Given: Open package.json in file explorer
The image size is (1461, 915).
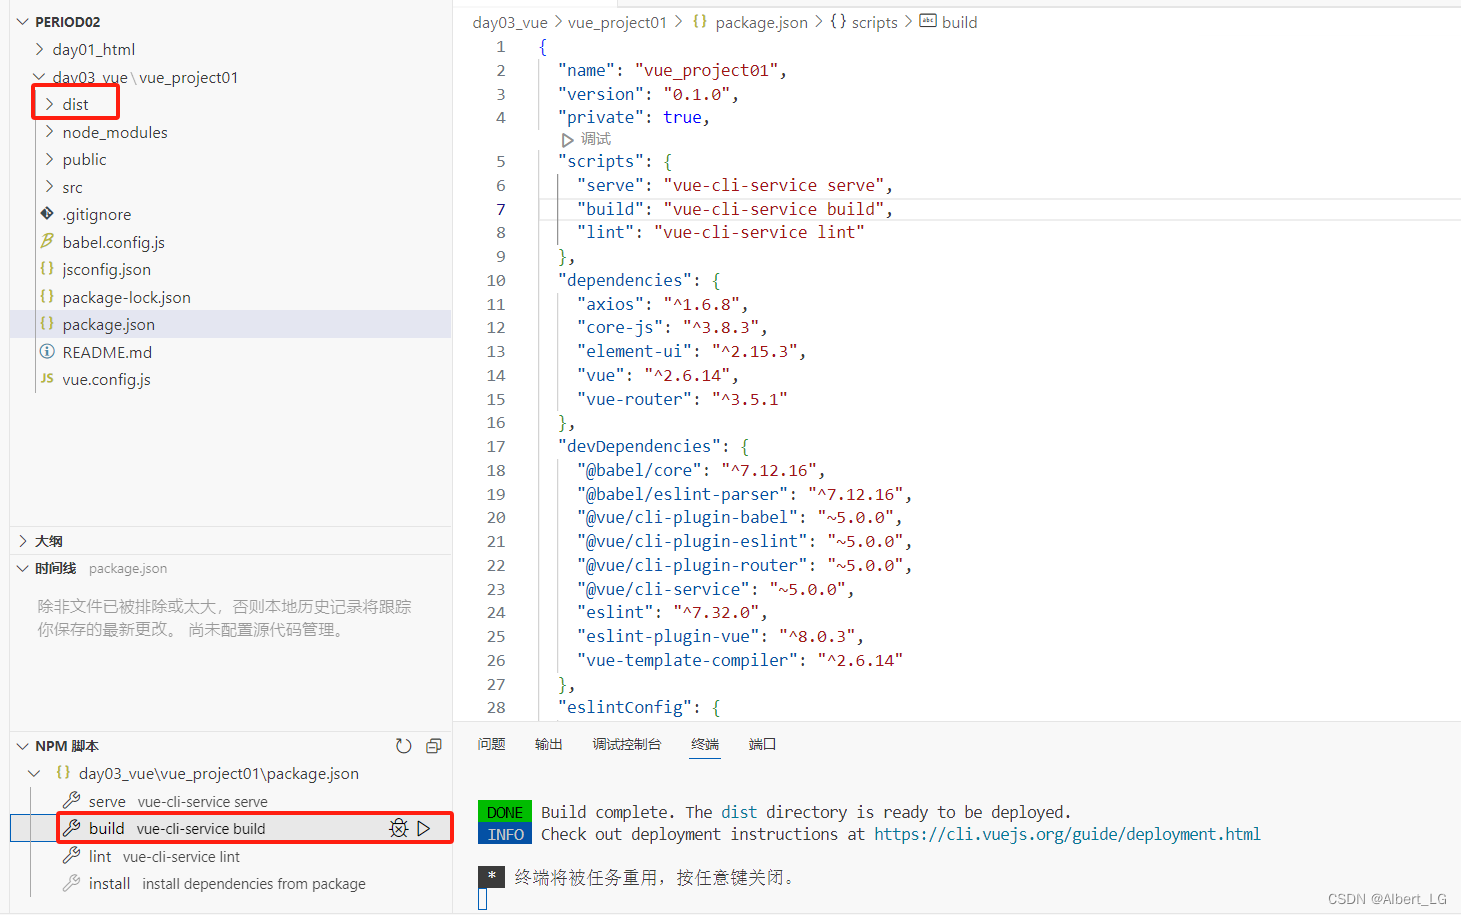Looking at the screenshot, I should click(x=230, y=324).
